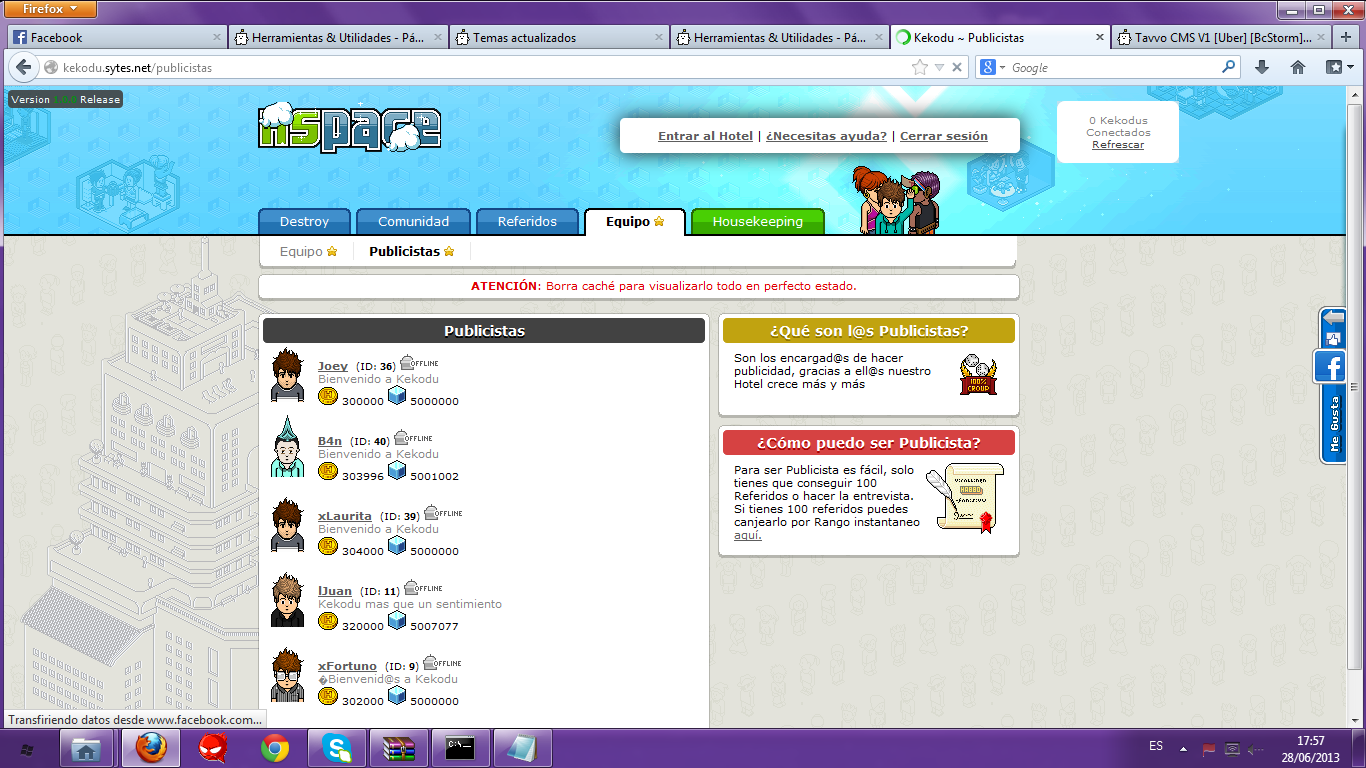The width and height of the screenshot is (1366, 768).
Task: Open Google Chrome from the taskbar
Action: pos(274,748)
